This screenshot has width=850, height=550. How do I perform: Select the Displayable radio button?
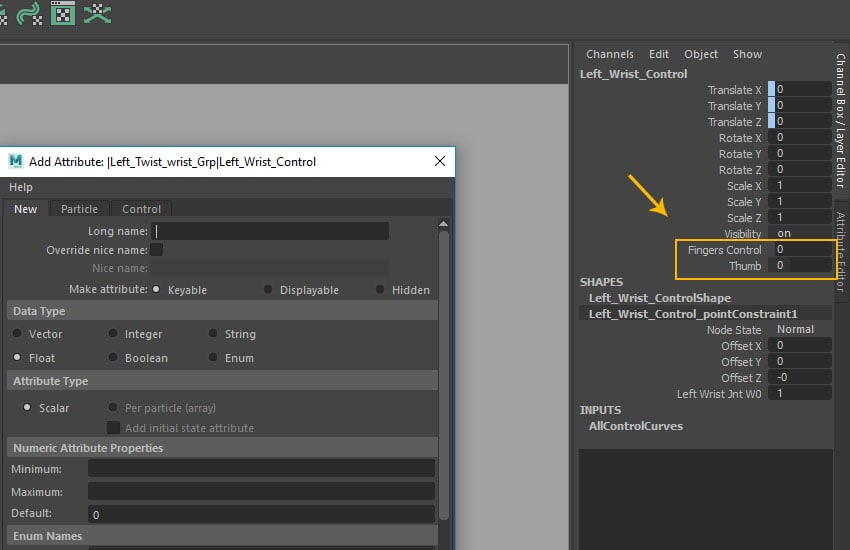point(268,290)
